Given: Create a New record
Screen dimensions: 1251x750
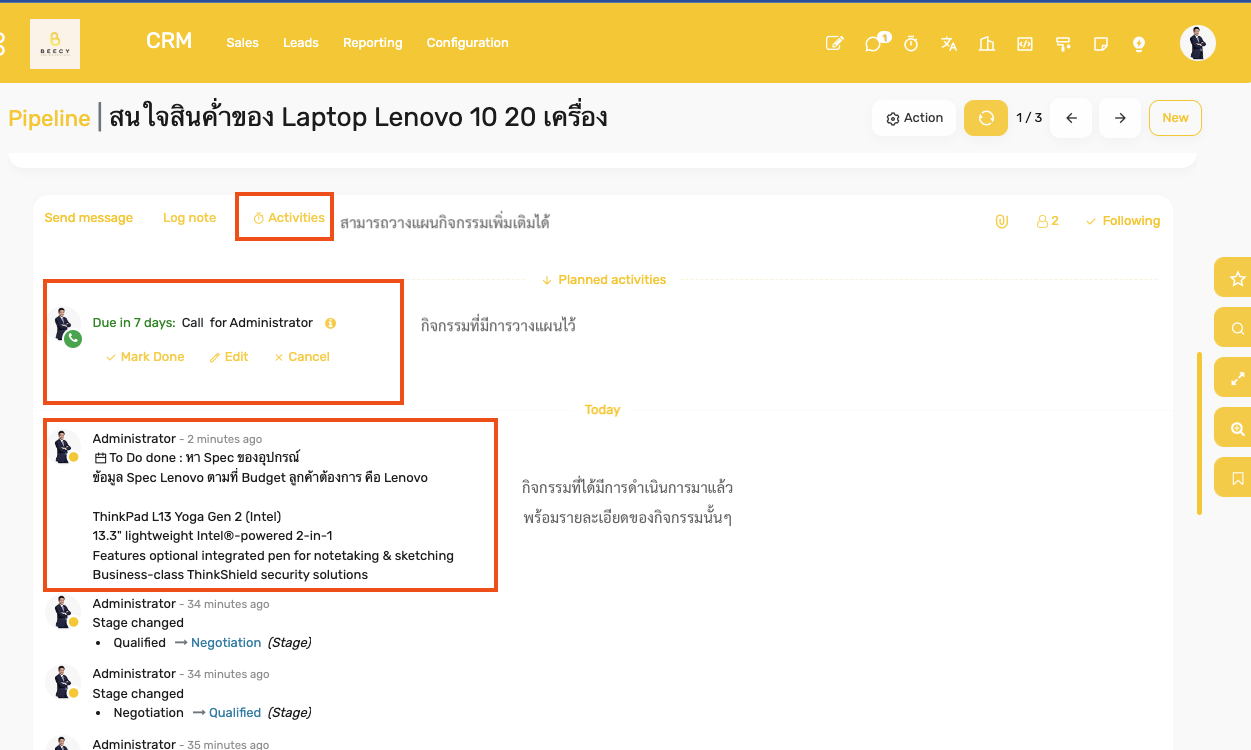Looking at the screenshot, I should (1175, 118).
